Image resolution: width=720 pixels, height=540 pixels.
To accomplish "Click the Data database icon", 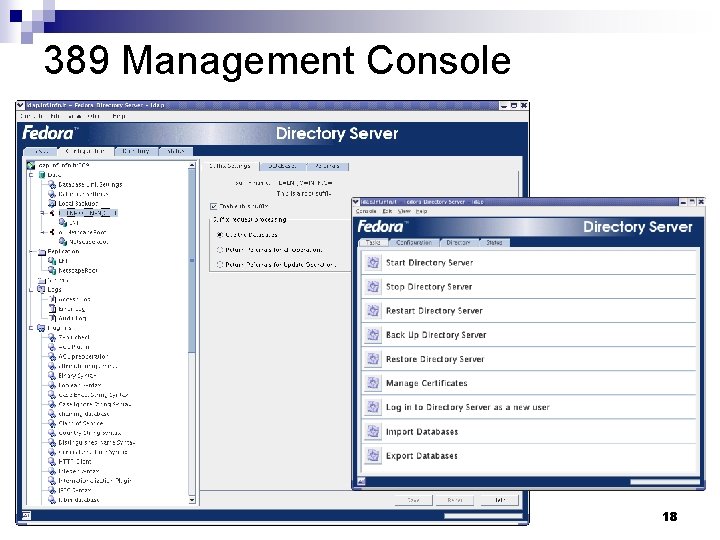I will (x=42, y=175).
